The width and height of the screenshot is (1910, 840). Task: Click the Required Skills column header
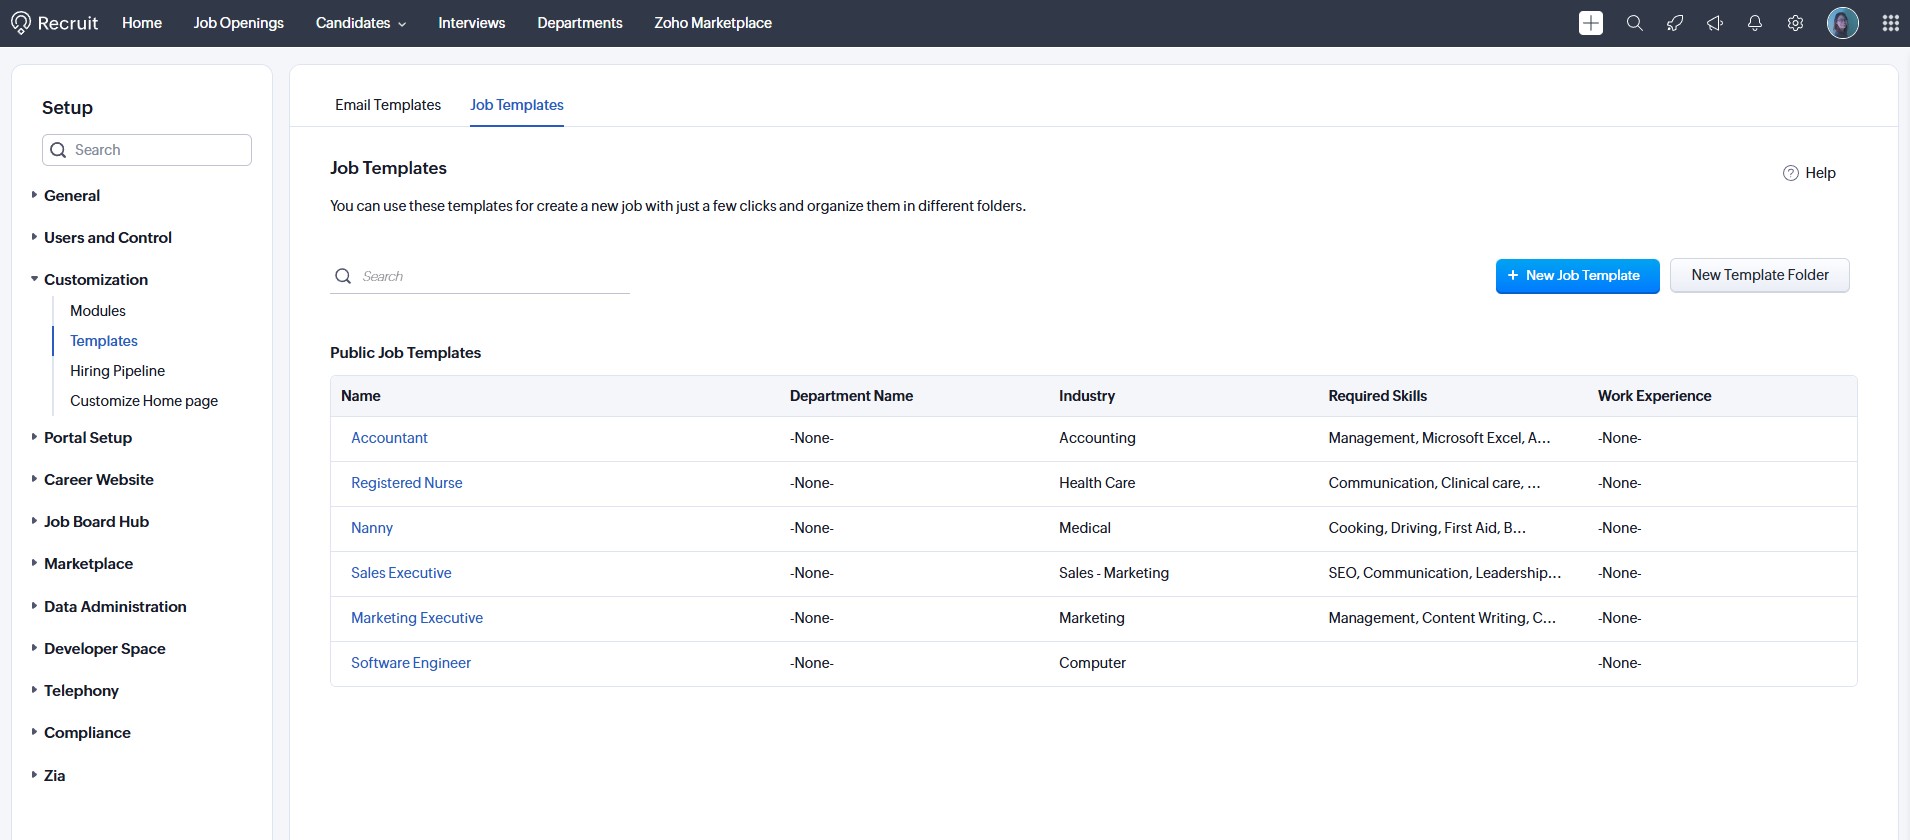[x=1377, y=396]
